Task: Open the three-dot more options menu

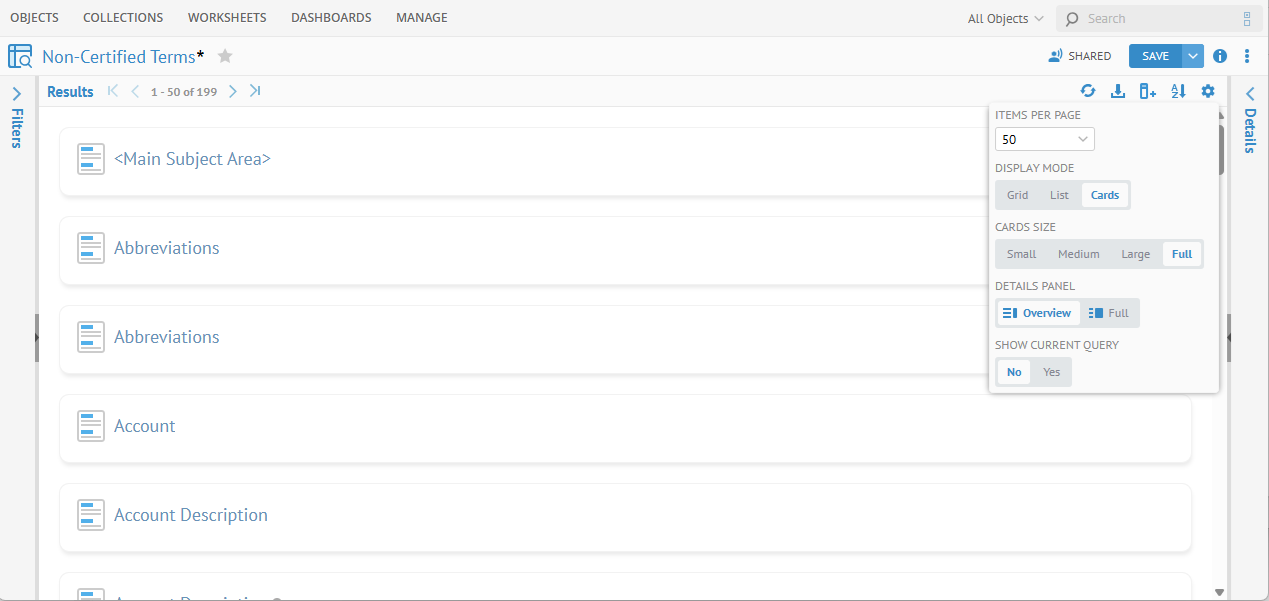Action: [1247, 56]
